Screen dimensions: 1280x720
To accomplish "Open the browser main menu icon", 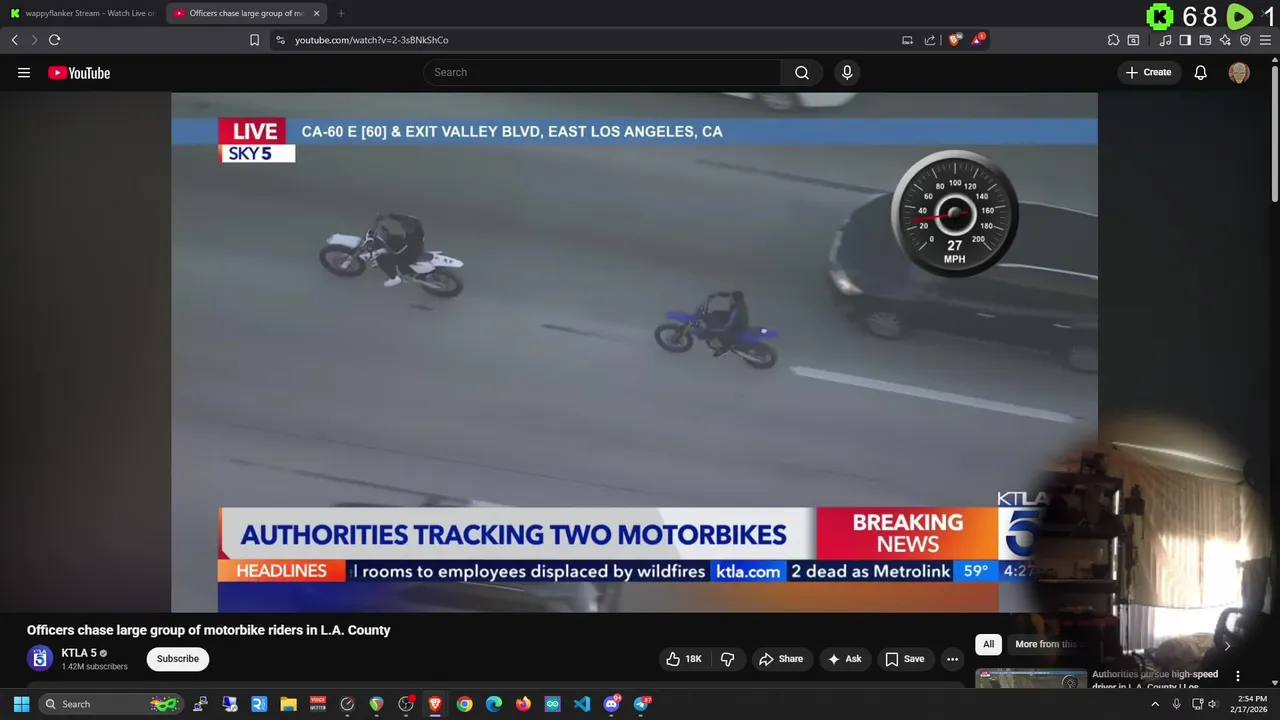I will click(x=1266, y=40).
